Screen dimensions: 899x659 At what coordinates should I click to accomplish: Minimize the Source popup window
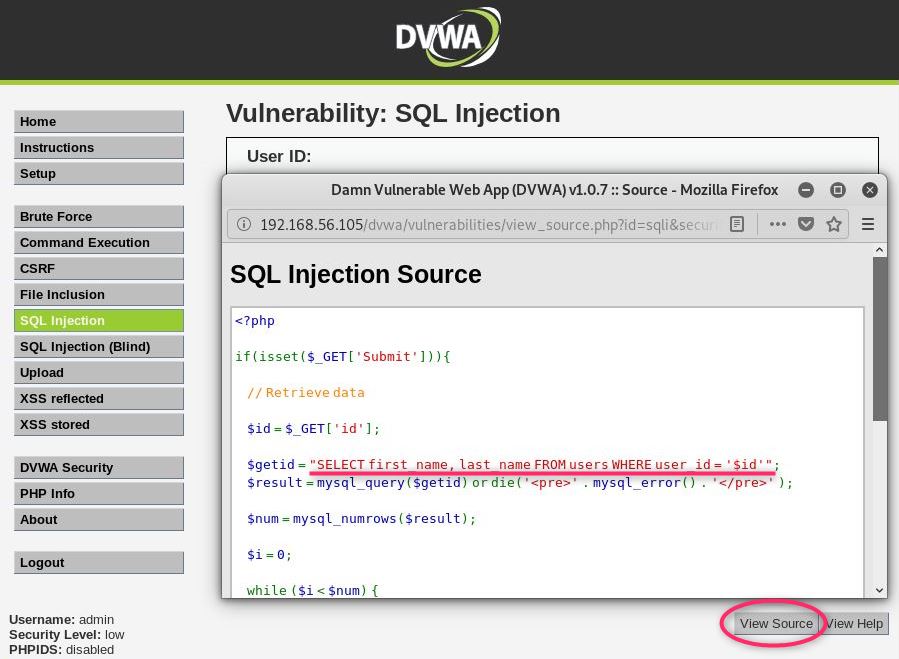coord(806,190)
